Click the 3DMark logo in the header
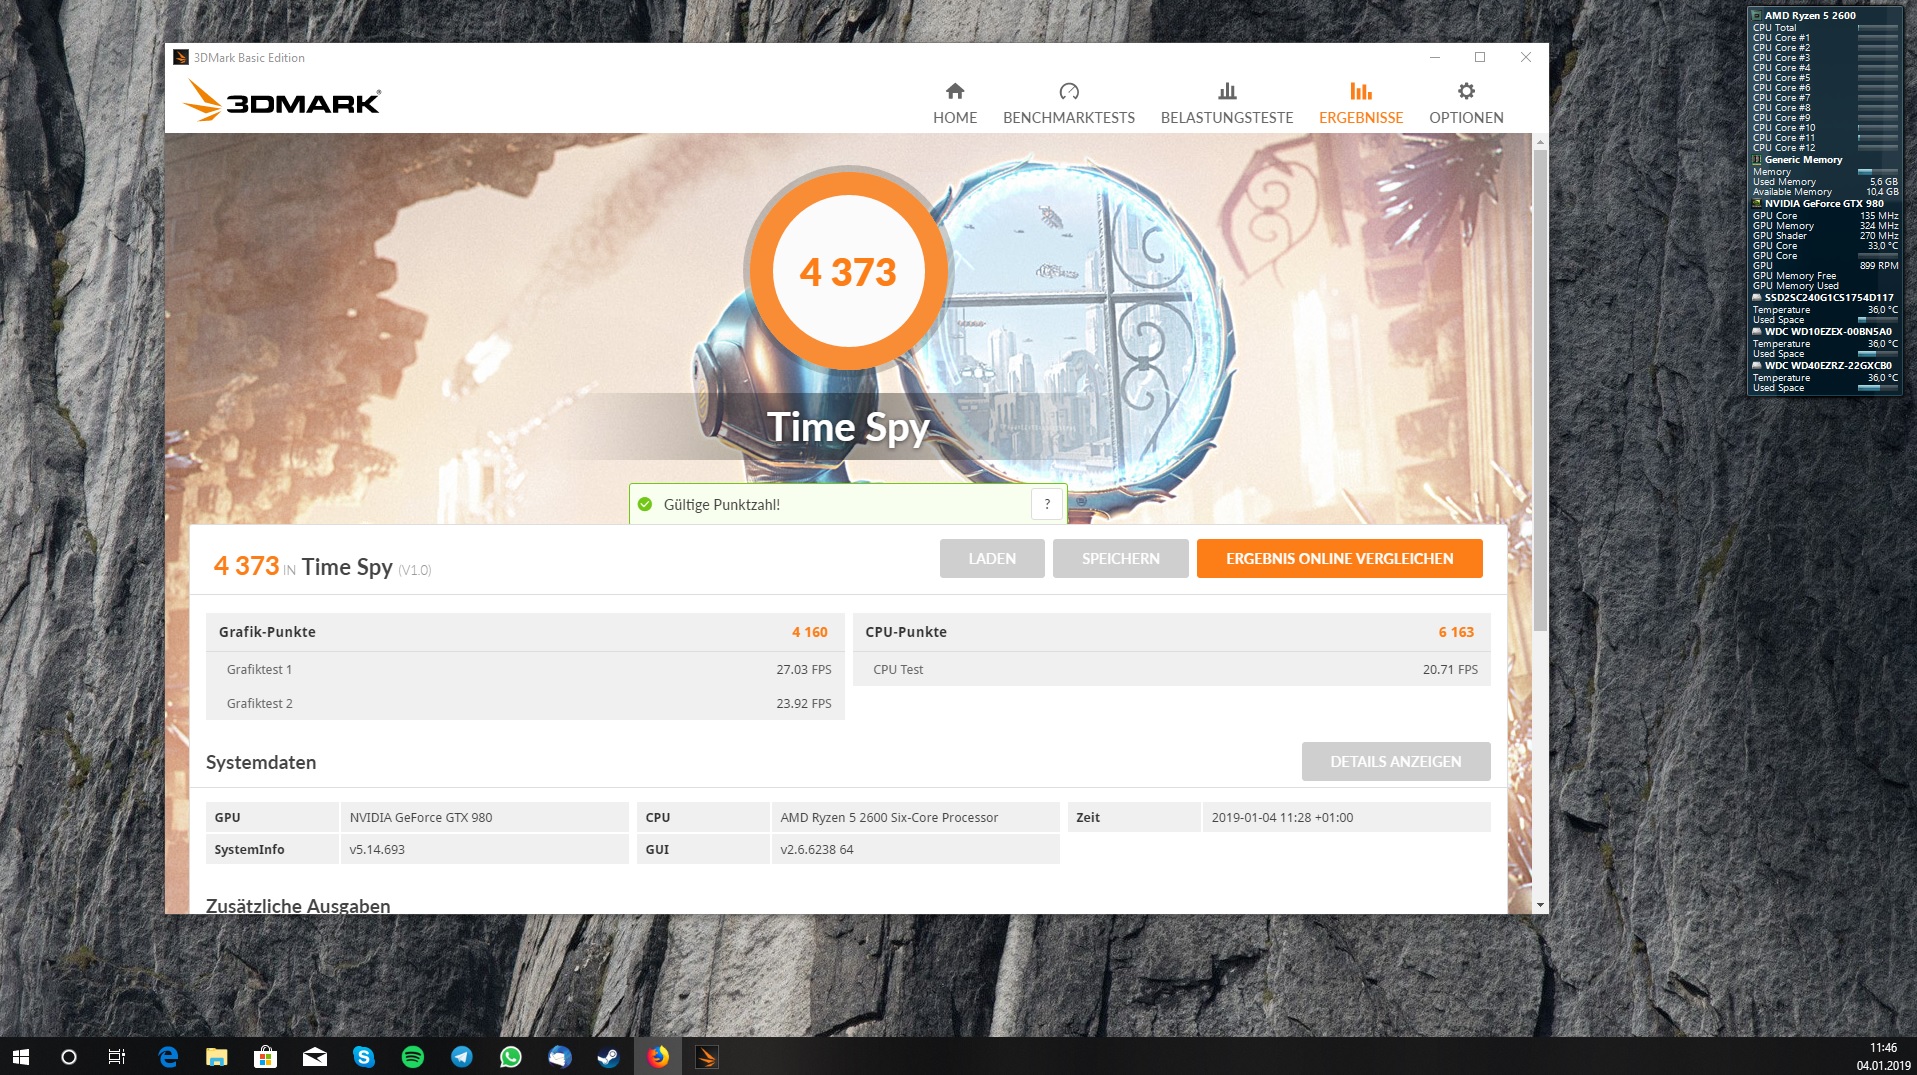This screenshot has width=1917, height=1075. (281, 101)
